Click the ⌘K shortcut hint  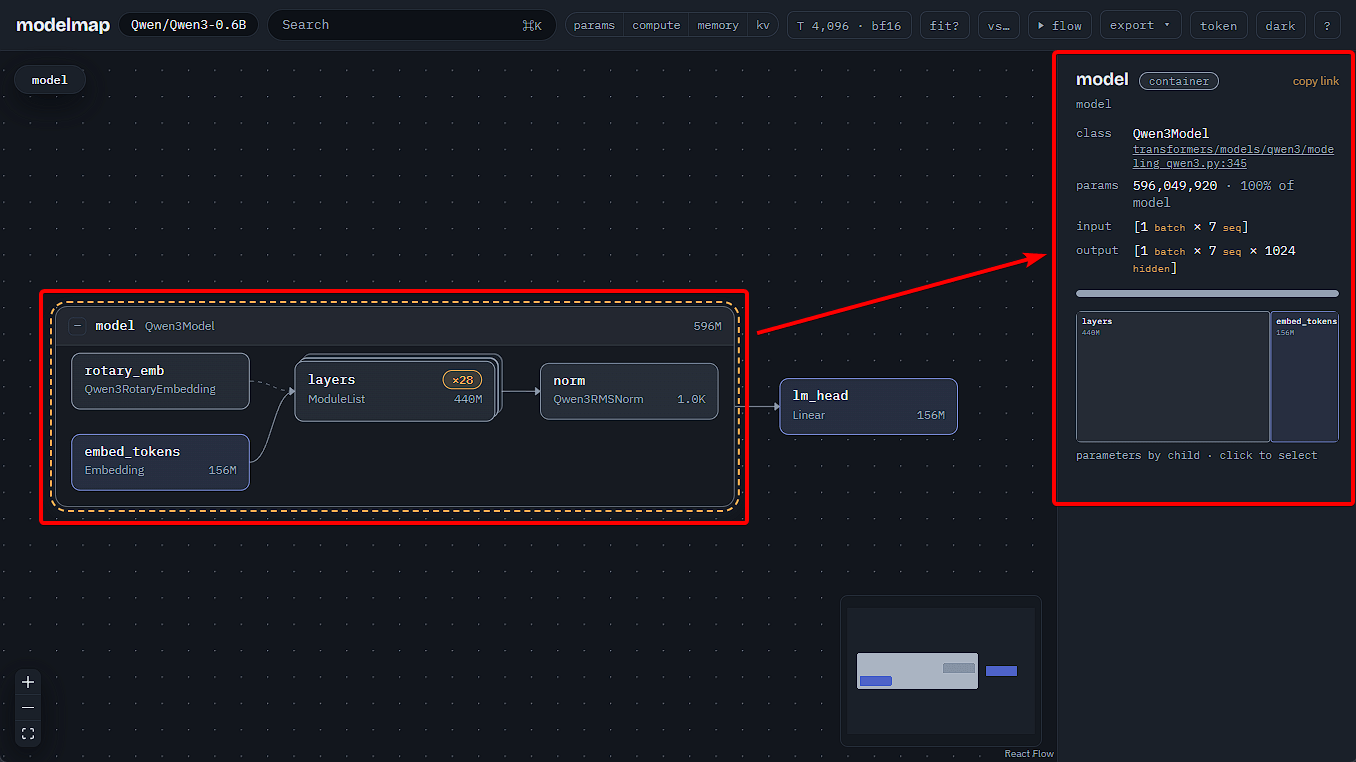tap(532, 26)
